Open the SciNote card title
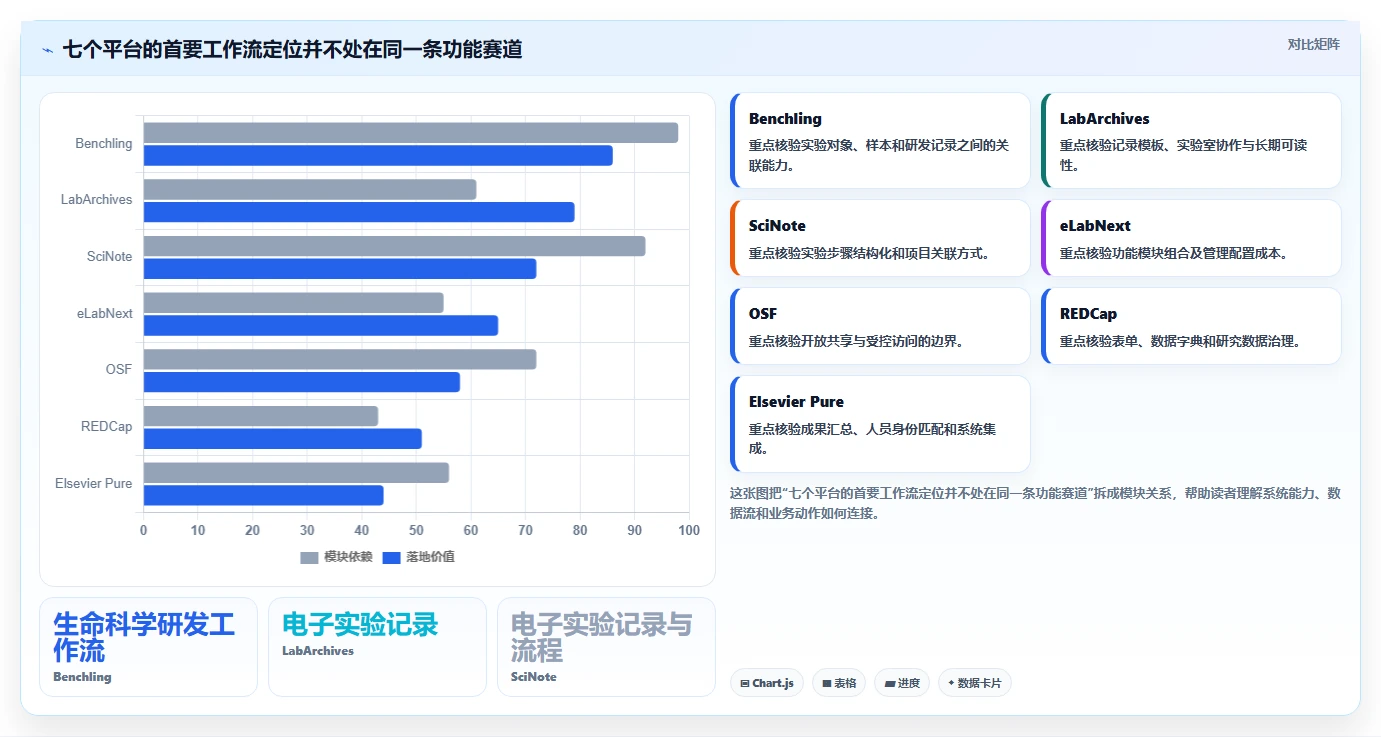The height and width of the screenshot is (737, 1381). tap(777, 226)
